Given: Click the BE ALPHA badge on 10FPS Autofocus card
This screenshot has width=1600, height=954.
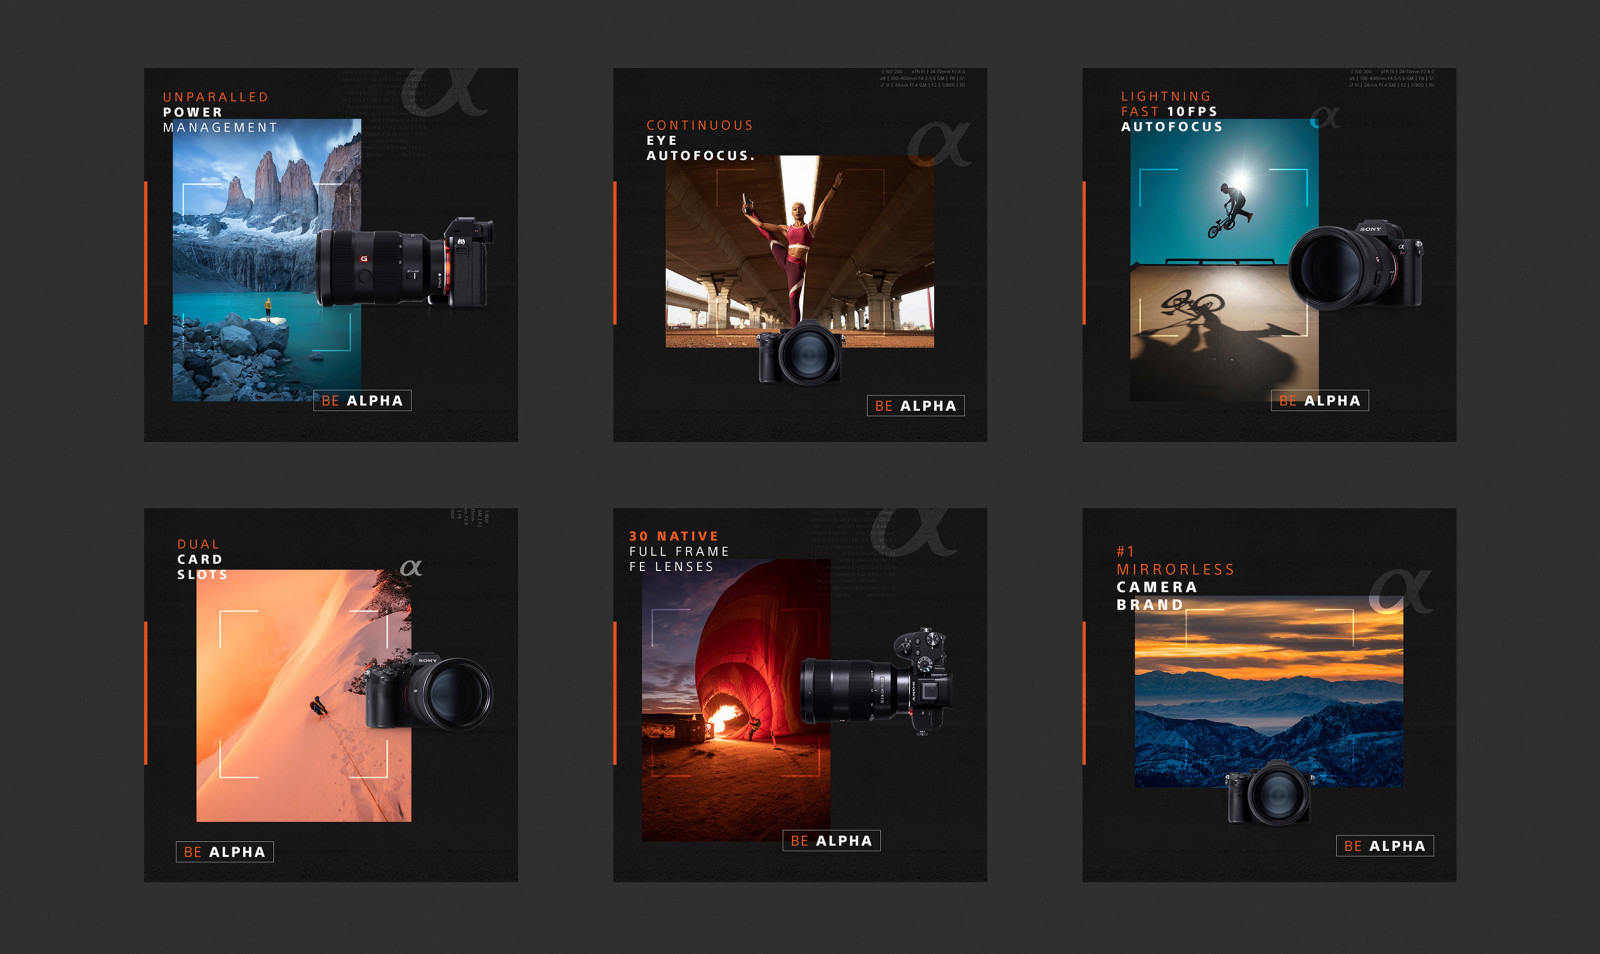Looking at the screenshot, I should tap(1320, 401).
